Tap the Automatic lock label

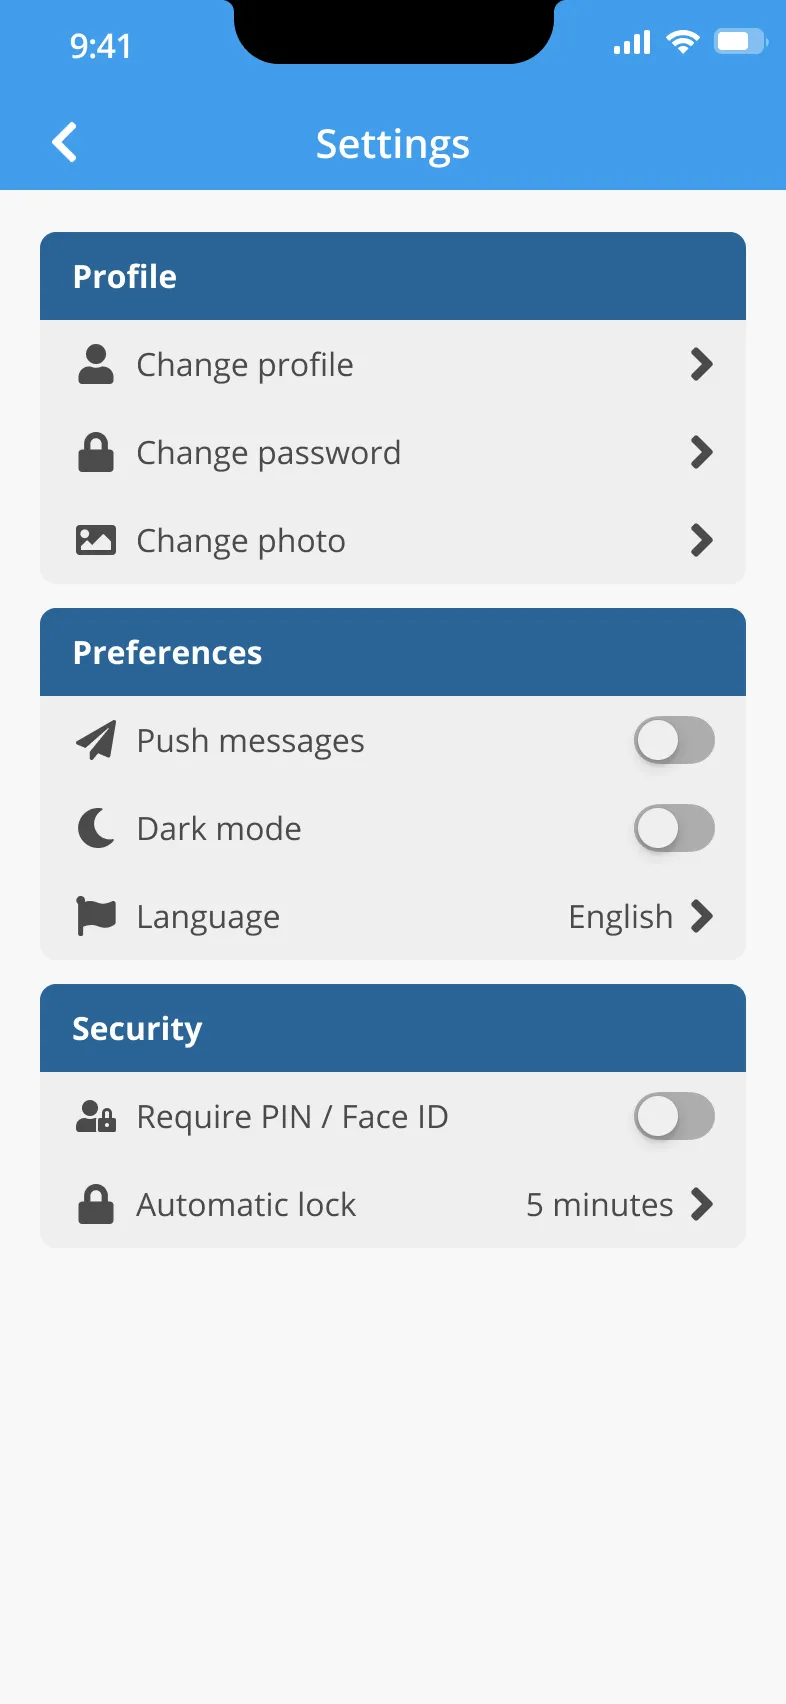click(x=246, y=1204)
